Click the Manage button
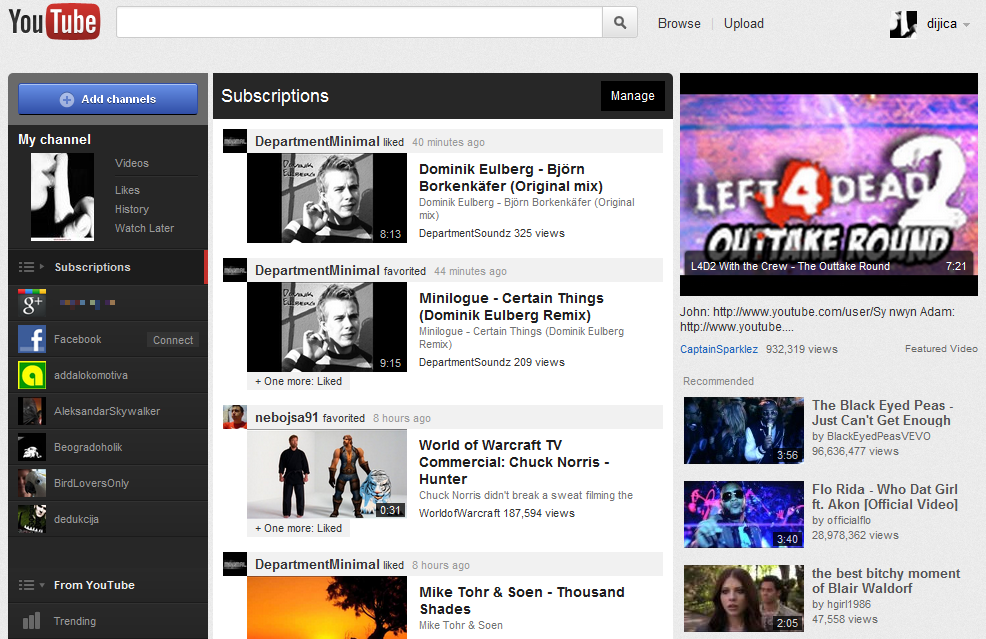 [633, 96]
